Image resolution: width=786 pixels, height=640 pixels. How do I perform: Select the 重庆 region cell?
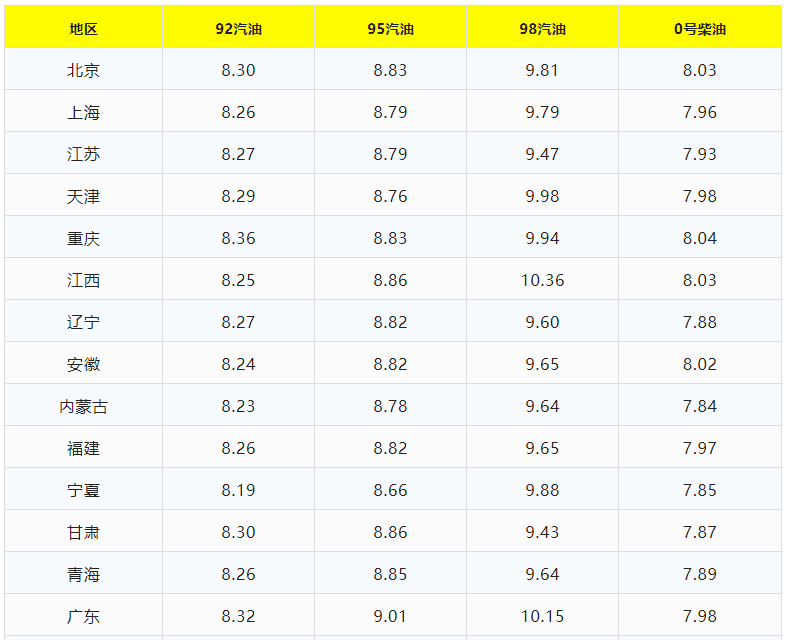point(83,239)
